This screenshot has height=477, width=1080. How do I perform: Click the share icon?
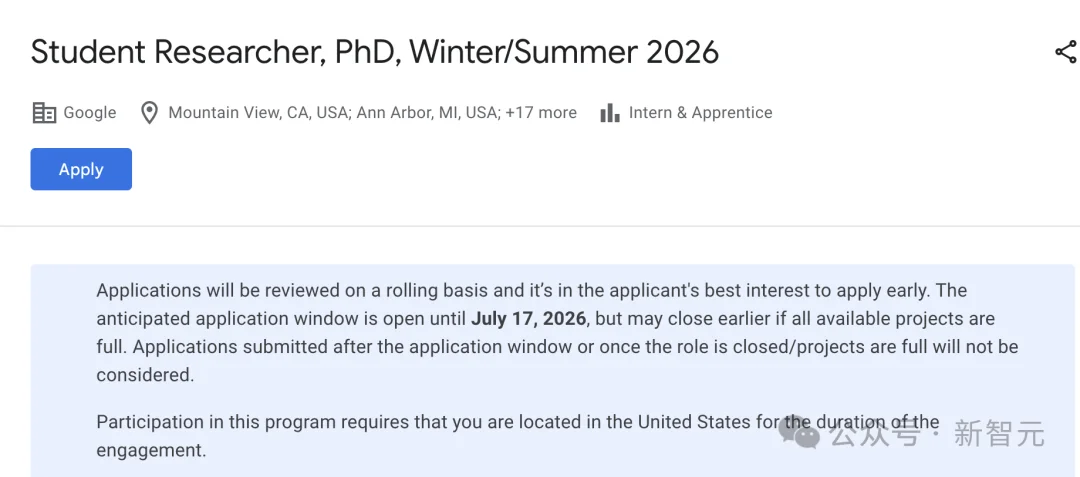tap(1065, 53)
